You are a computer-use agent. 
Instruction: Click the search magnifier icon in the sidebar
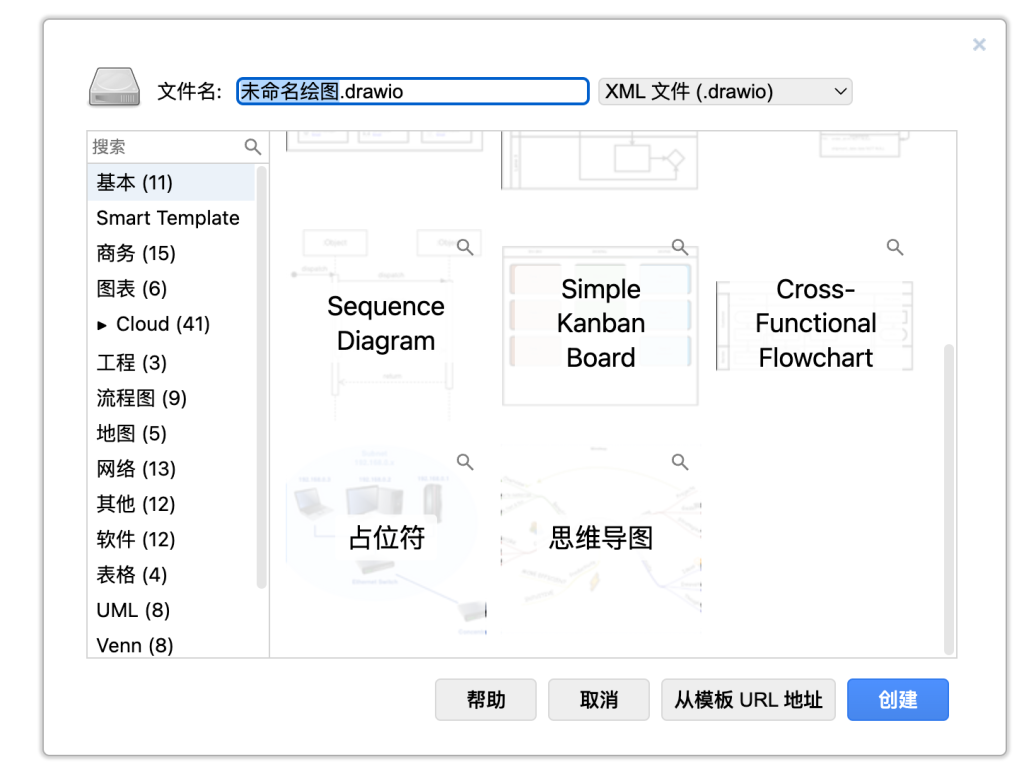253,147
